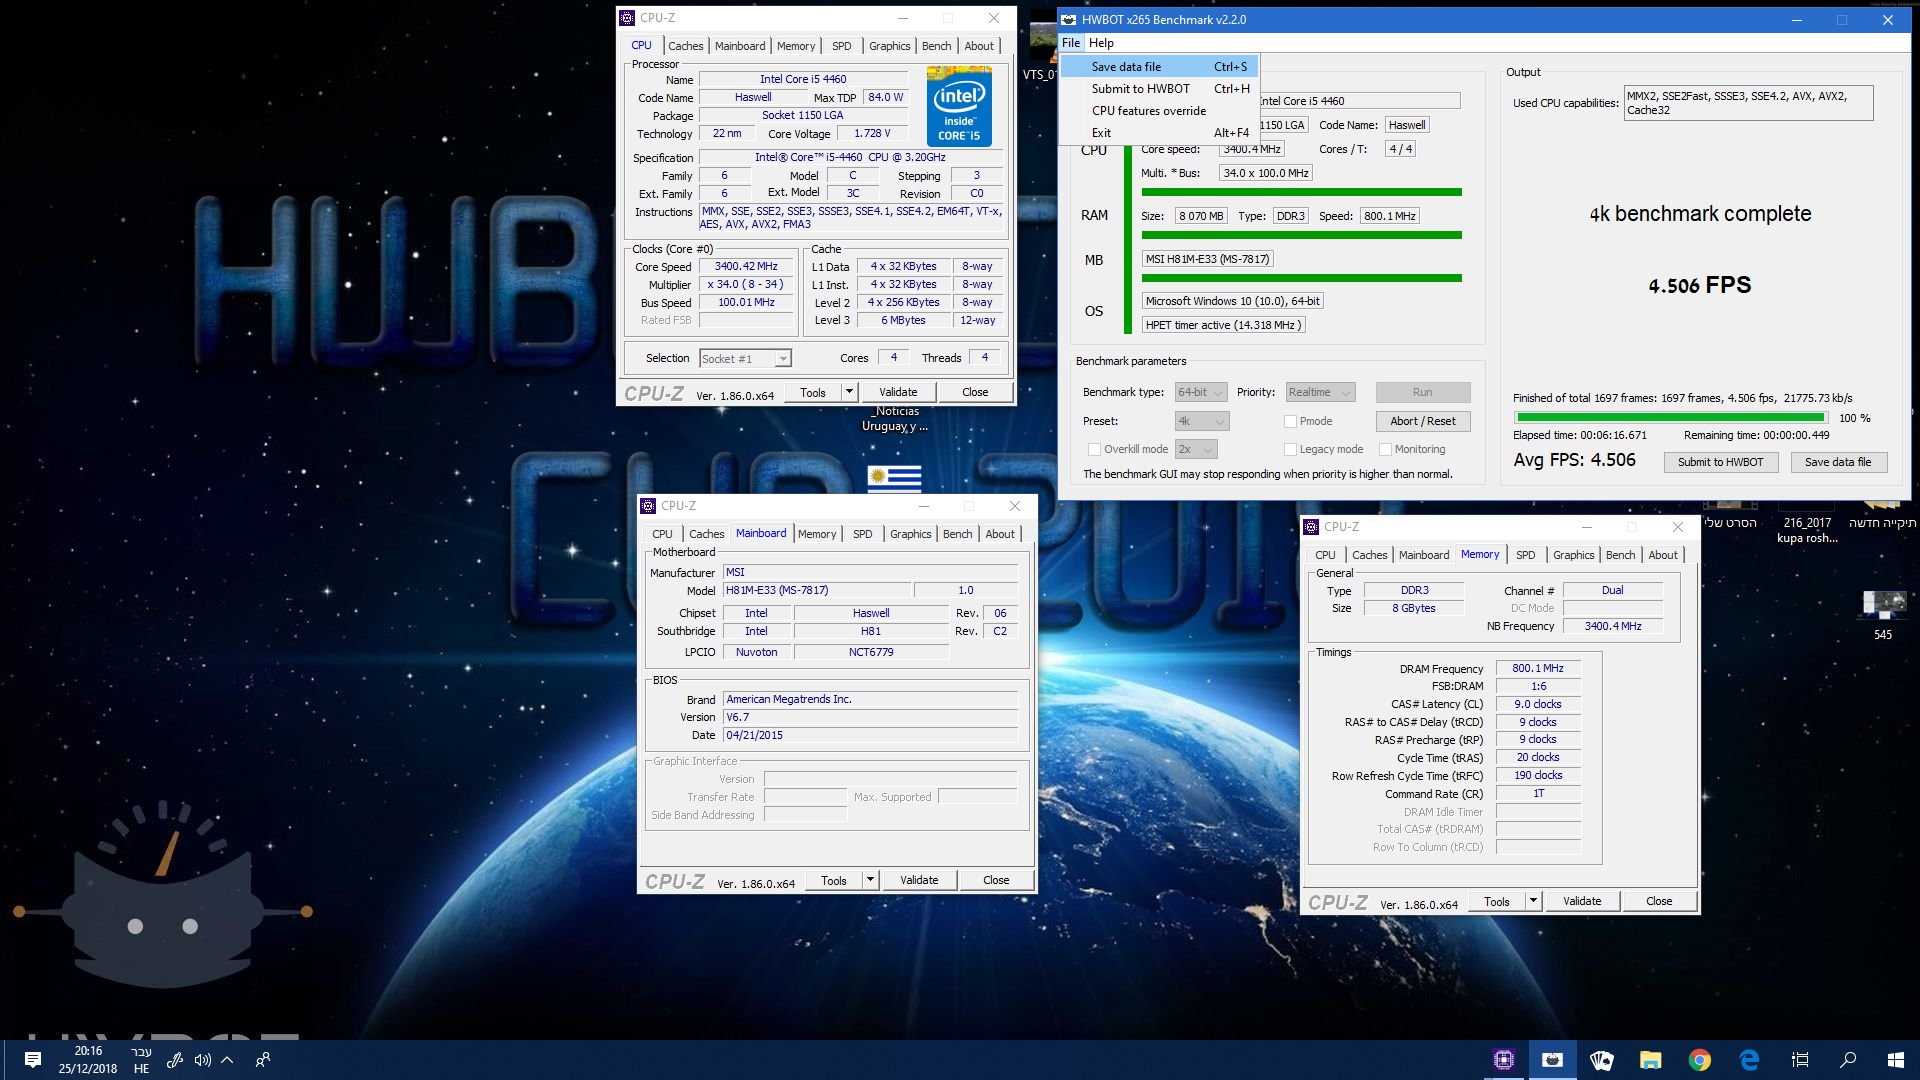The image size is (1920, 1080).
Task: Open Socket #1 selection dropdown
Action: [745, 358]
